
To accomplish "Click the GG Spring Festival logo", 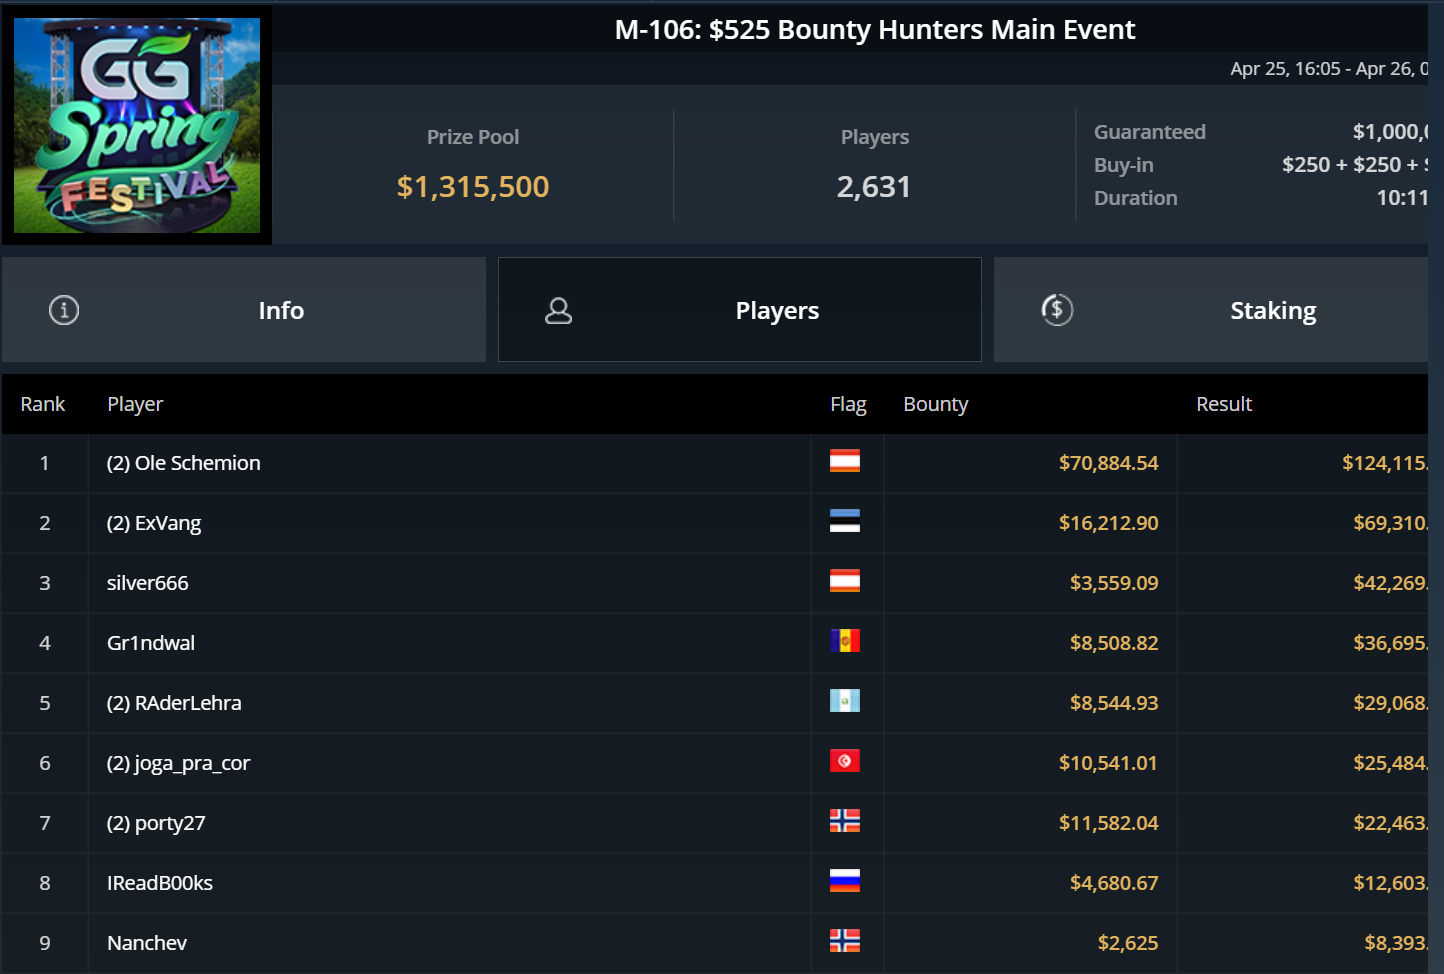I will tap(137, 125).
